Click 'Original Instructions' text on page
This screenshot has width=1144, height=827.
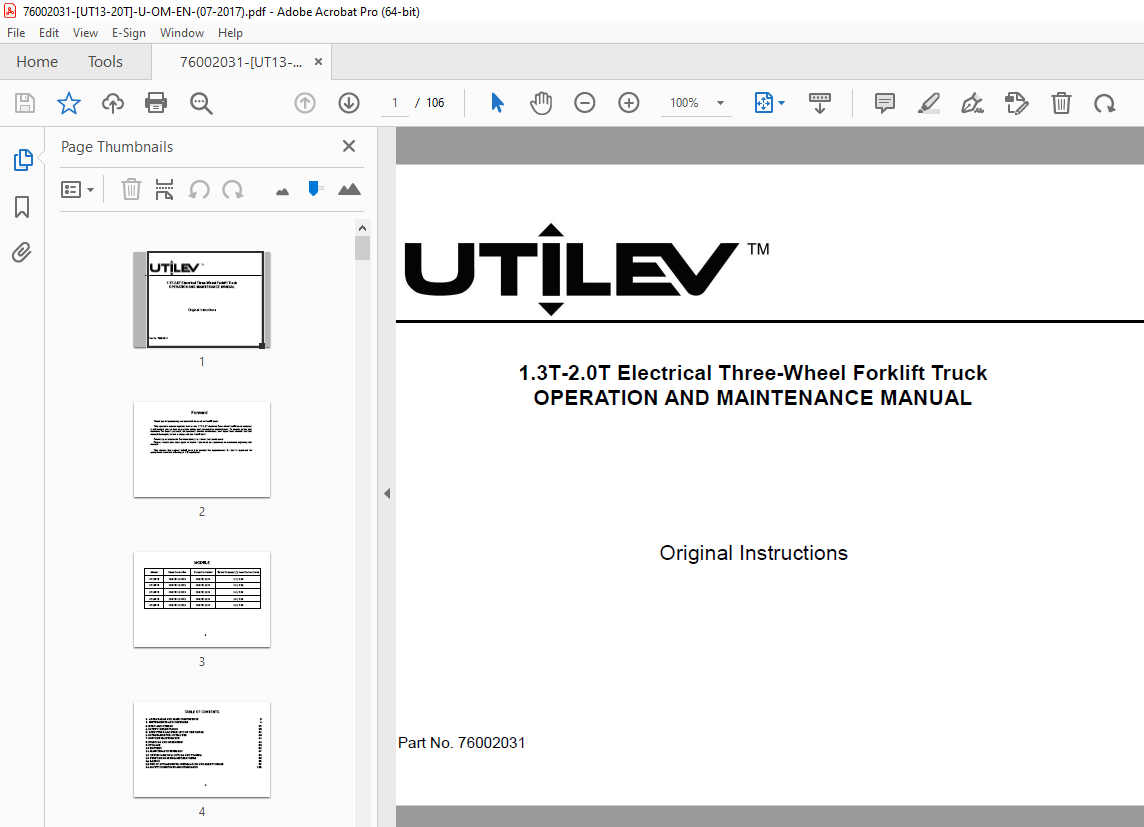coord(754,553)
